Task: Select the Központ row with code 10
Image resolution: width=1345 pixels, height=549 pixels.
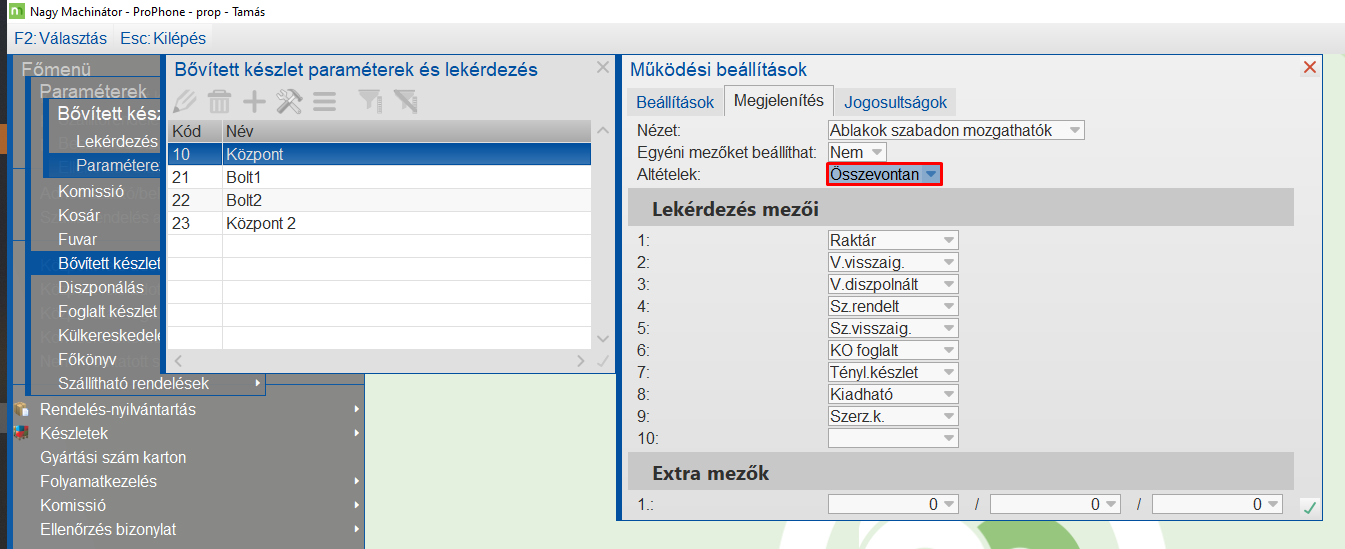Action: click(x=380, y=154)
